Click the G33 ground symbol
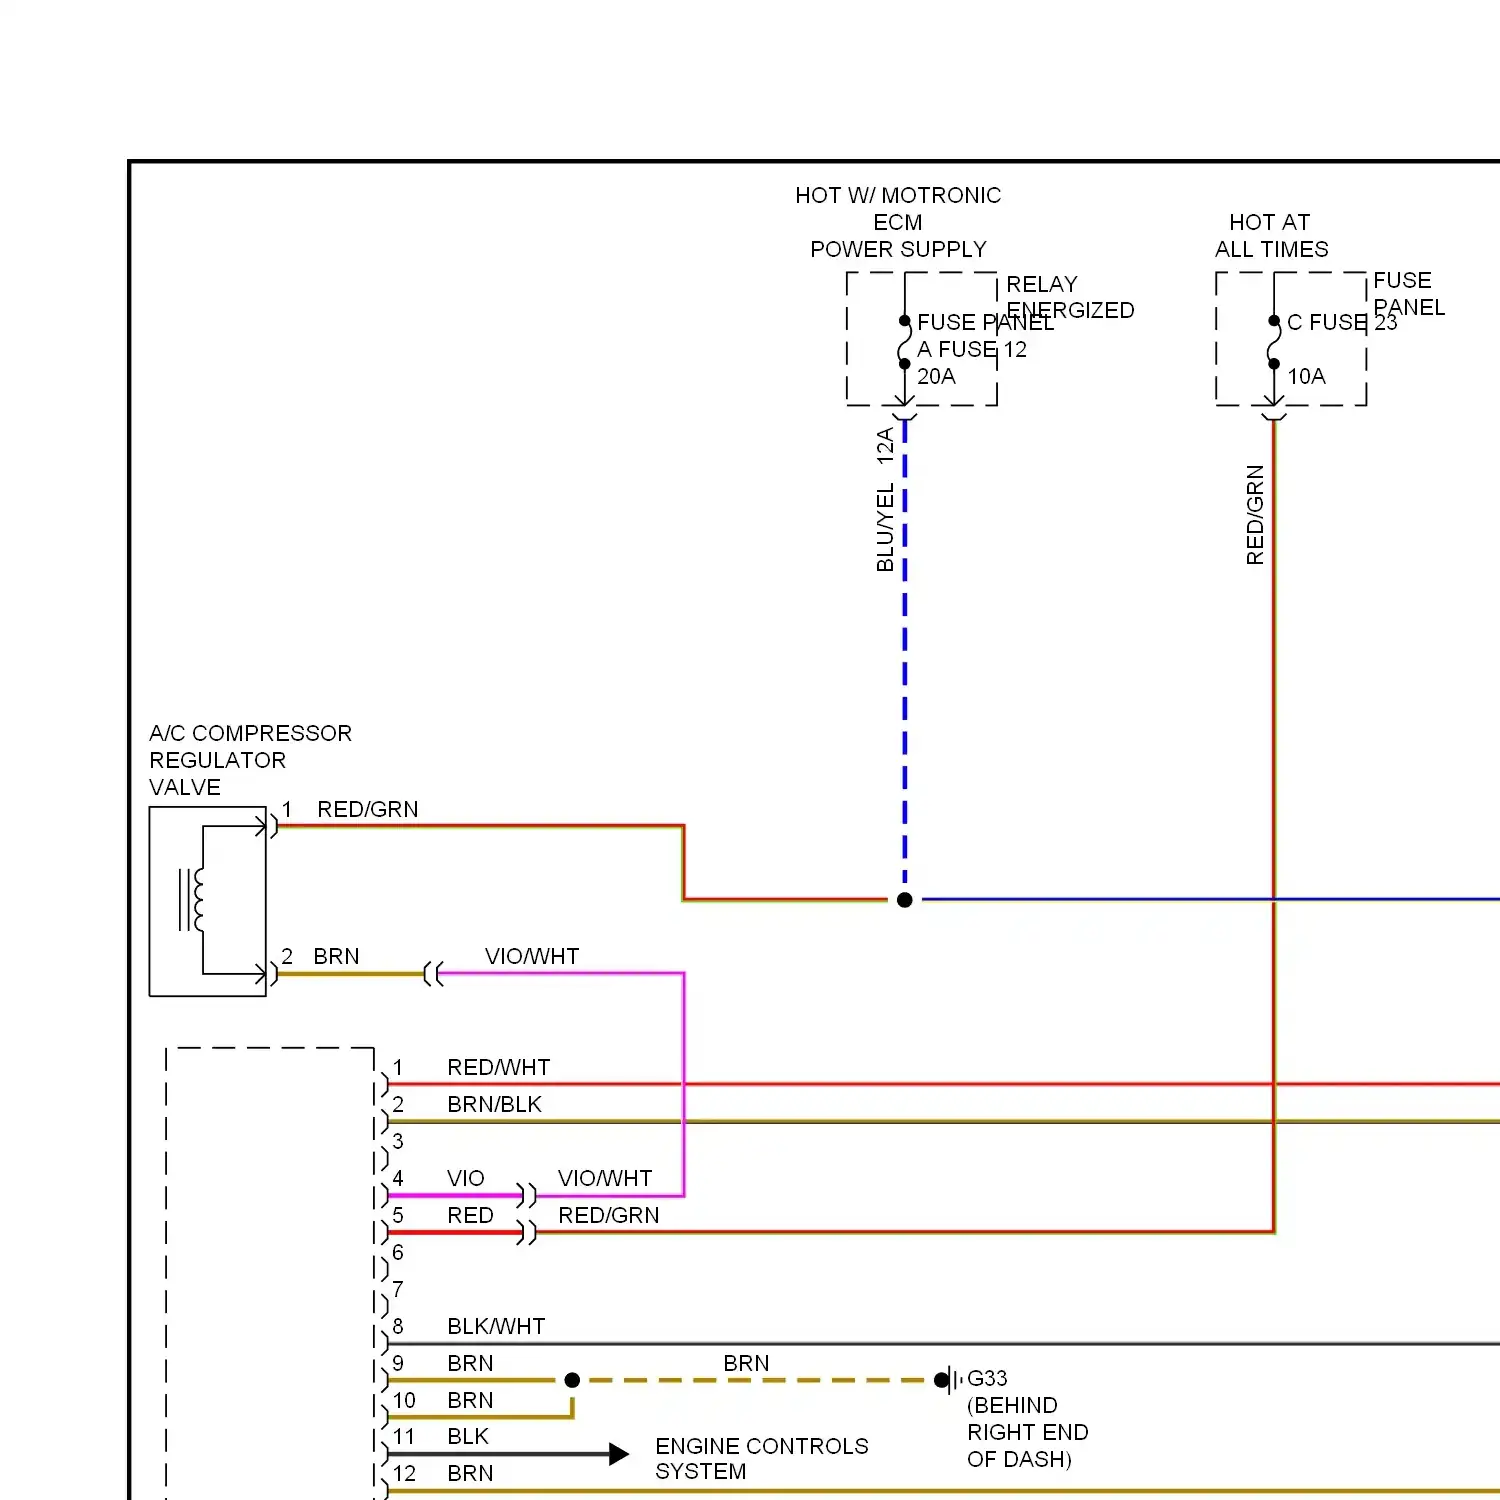This screenshot has height=1500, width=1500. point(949,1381)
